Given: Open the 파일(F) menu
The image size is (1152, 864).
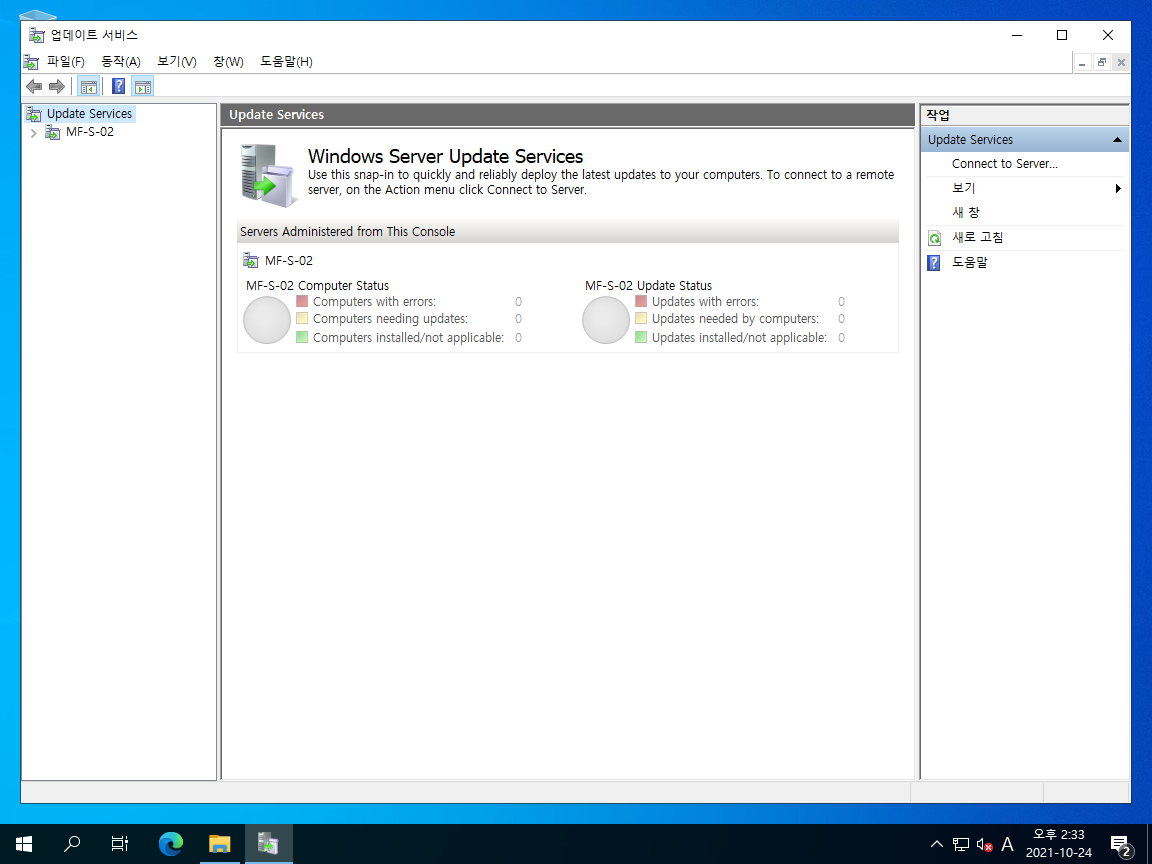Looking at the screenshot, I should tap(66, 62).
